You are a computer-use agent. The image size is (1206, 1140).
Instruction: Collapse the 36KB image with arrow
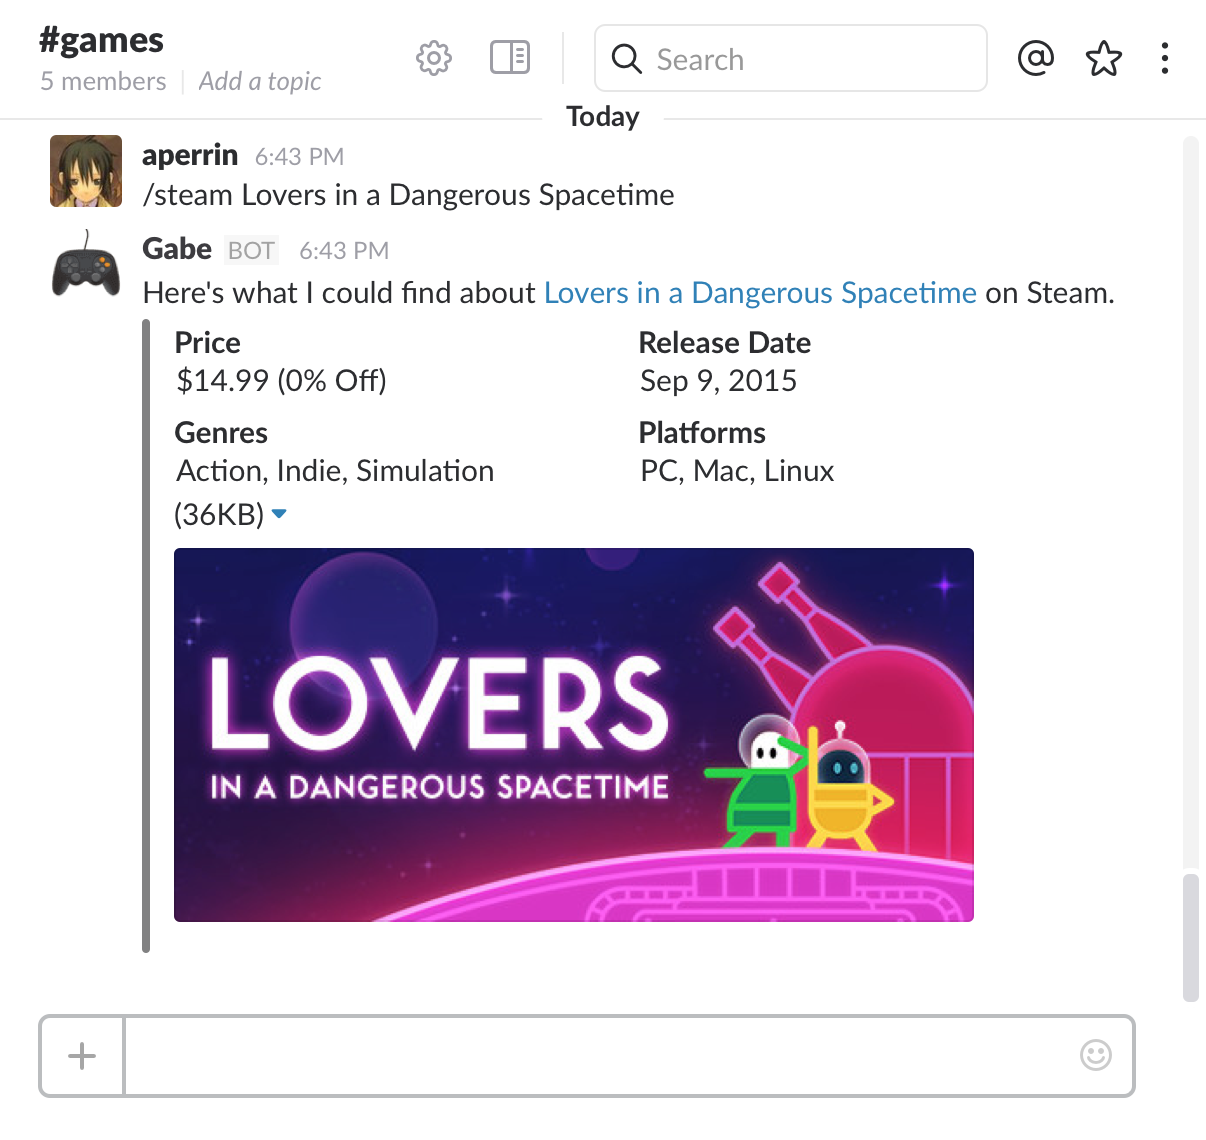click(279, 514)
